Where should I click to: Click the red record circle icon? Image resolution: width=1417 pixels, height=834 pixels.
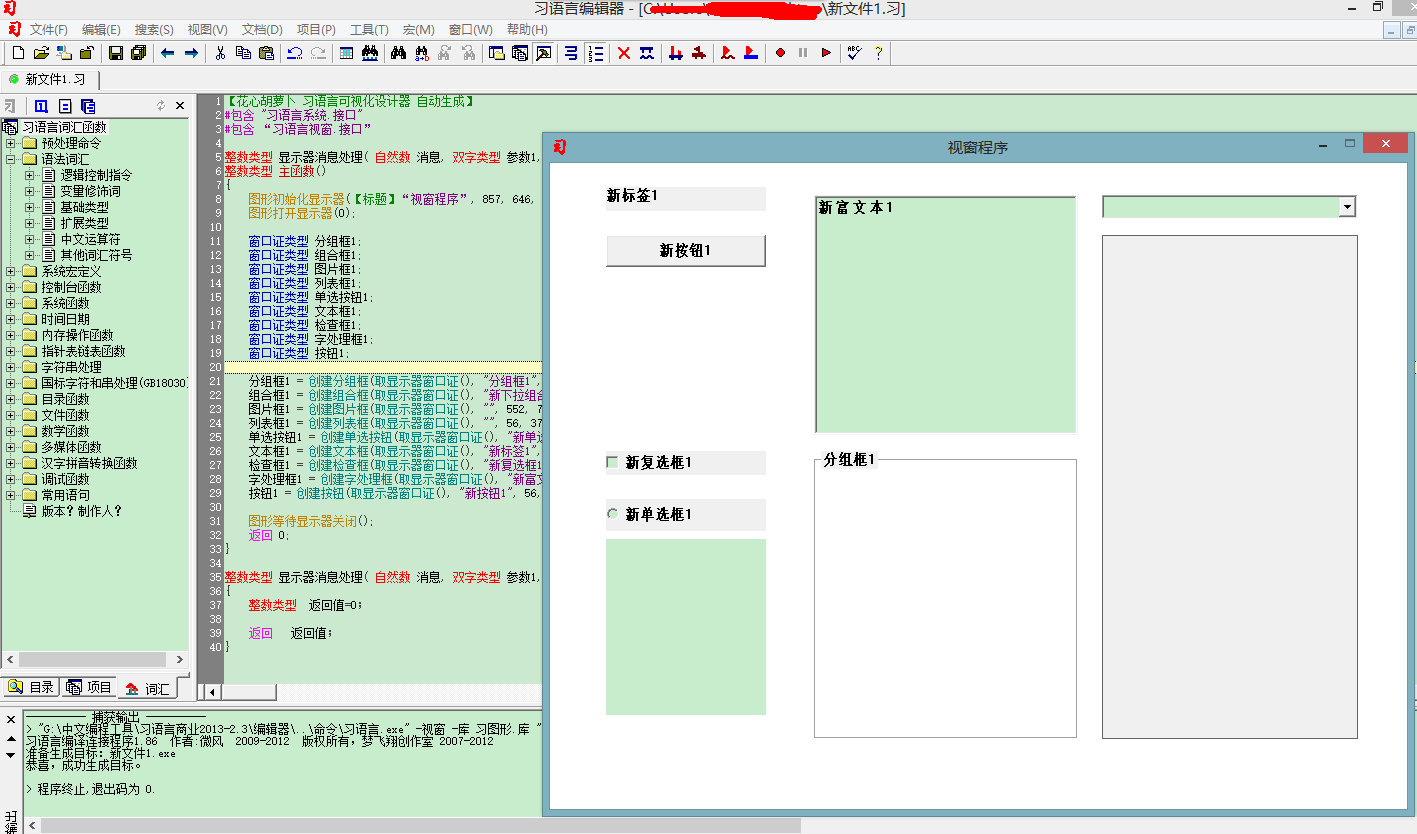point(780,53)
